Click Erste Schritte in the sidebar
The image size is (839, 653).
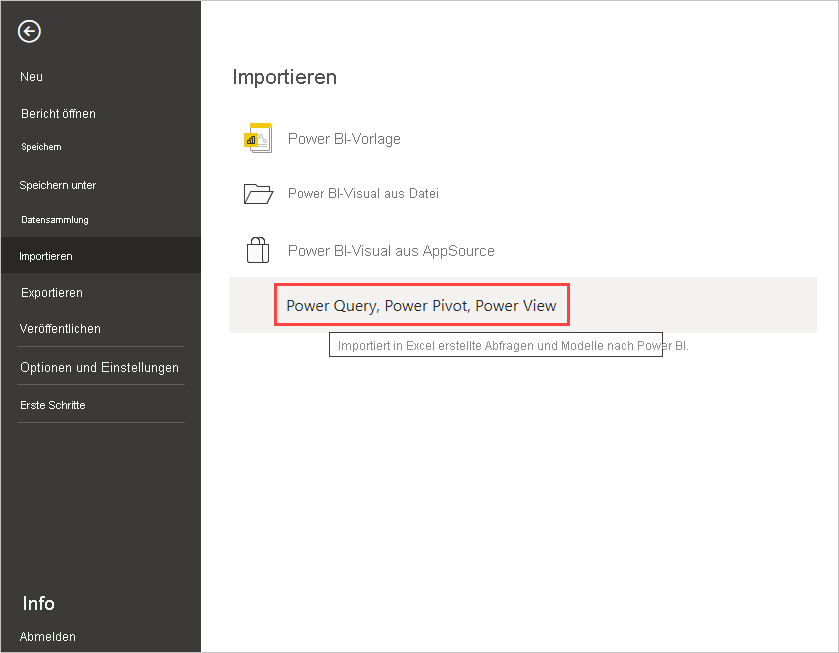click(x=51, y=404)
